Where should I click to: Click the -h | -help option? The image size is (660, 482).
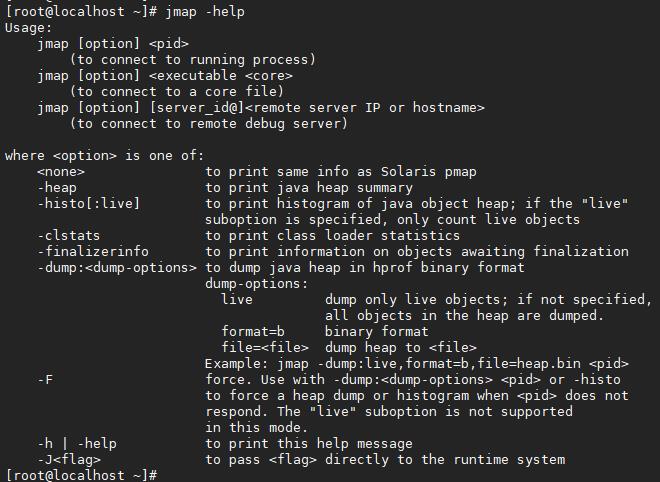(x=77, y=444)
